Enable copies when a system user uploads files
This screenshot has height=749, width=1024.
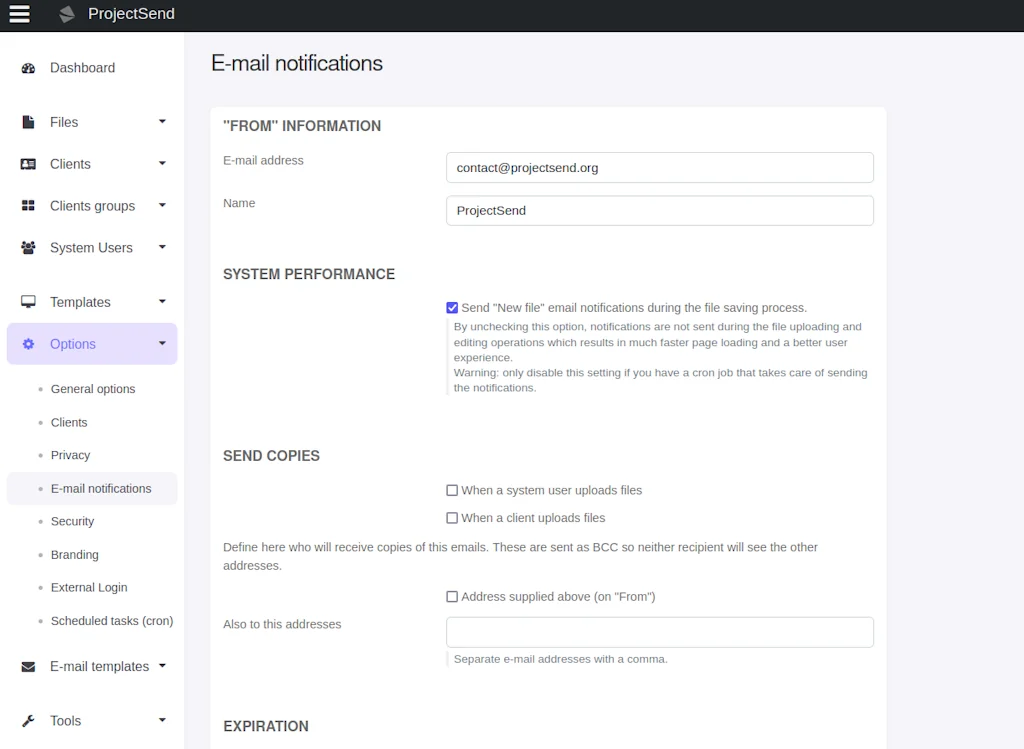452,490
